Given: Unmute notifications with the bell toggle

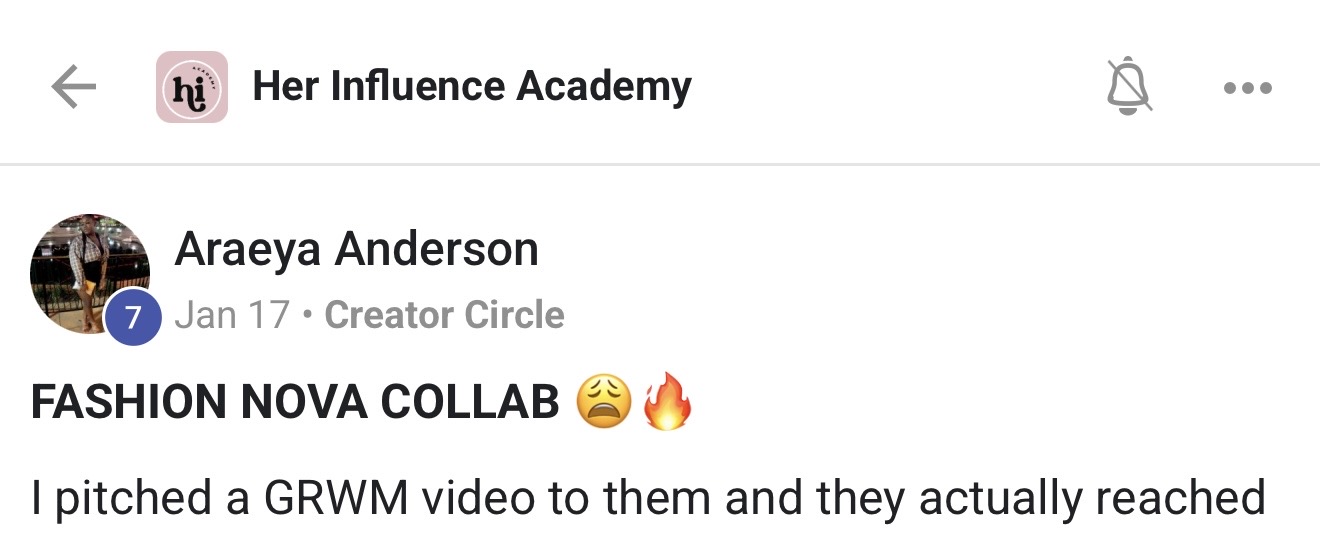Looking at the screenshot, I should [1129, 87].
